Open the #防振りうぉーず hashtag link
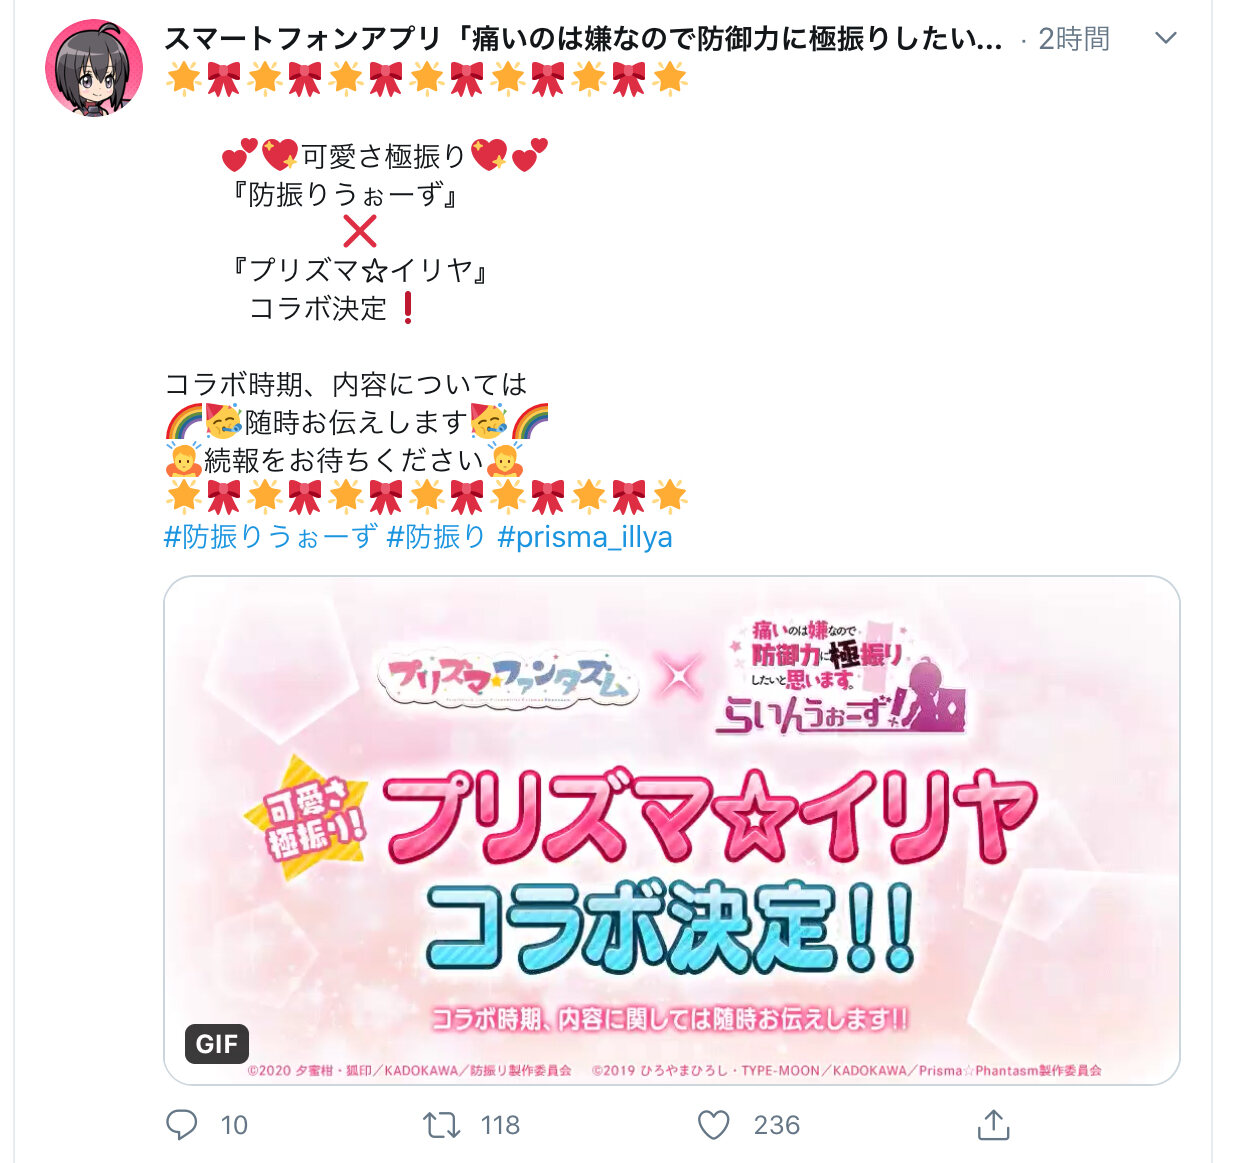The width and height of the screenshot is (1233, 1163). click(x=271, y=537)
